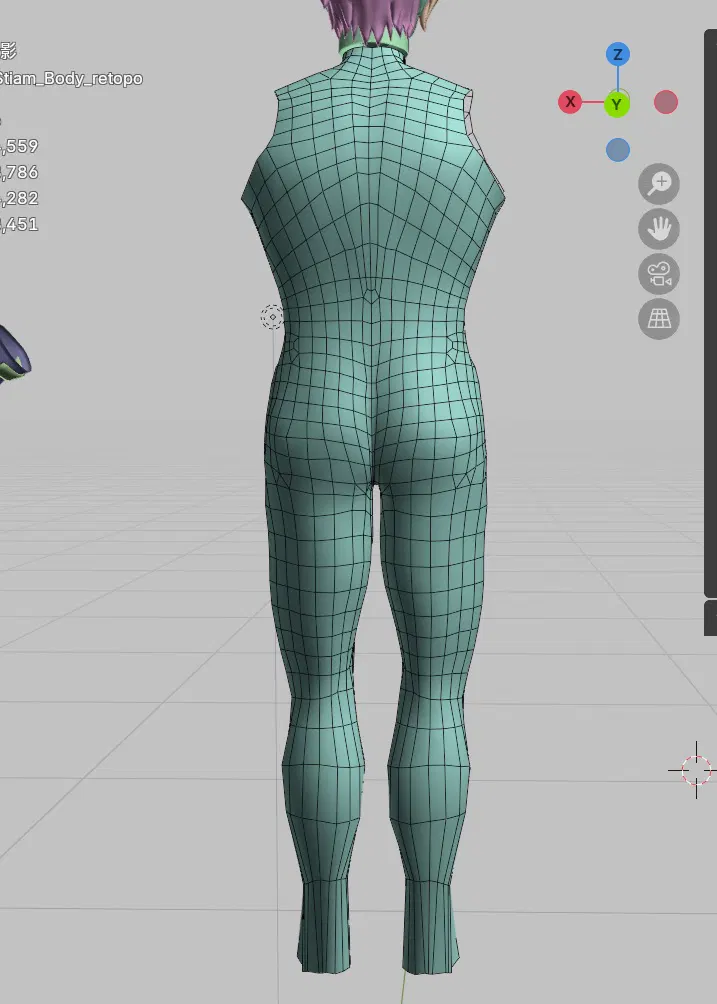
Task: Click the zoom magnifier viewport icon
Action: click(x=659, y=183)
